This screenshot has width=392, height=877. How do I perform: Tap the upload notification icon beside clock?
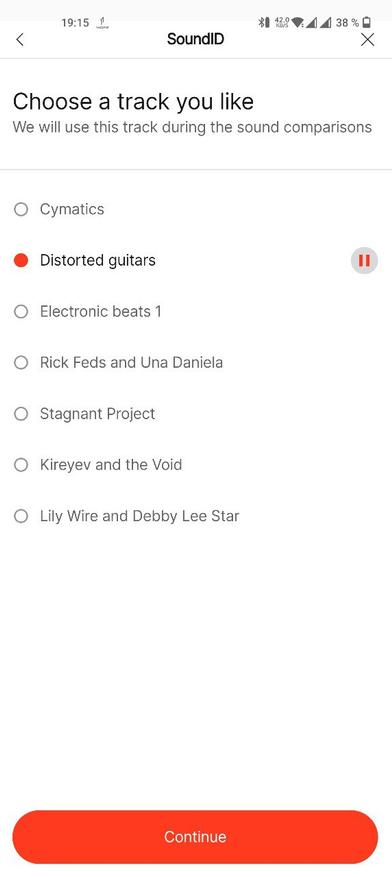coord(102,23)
